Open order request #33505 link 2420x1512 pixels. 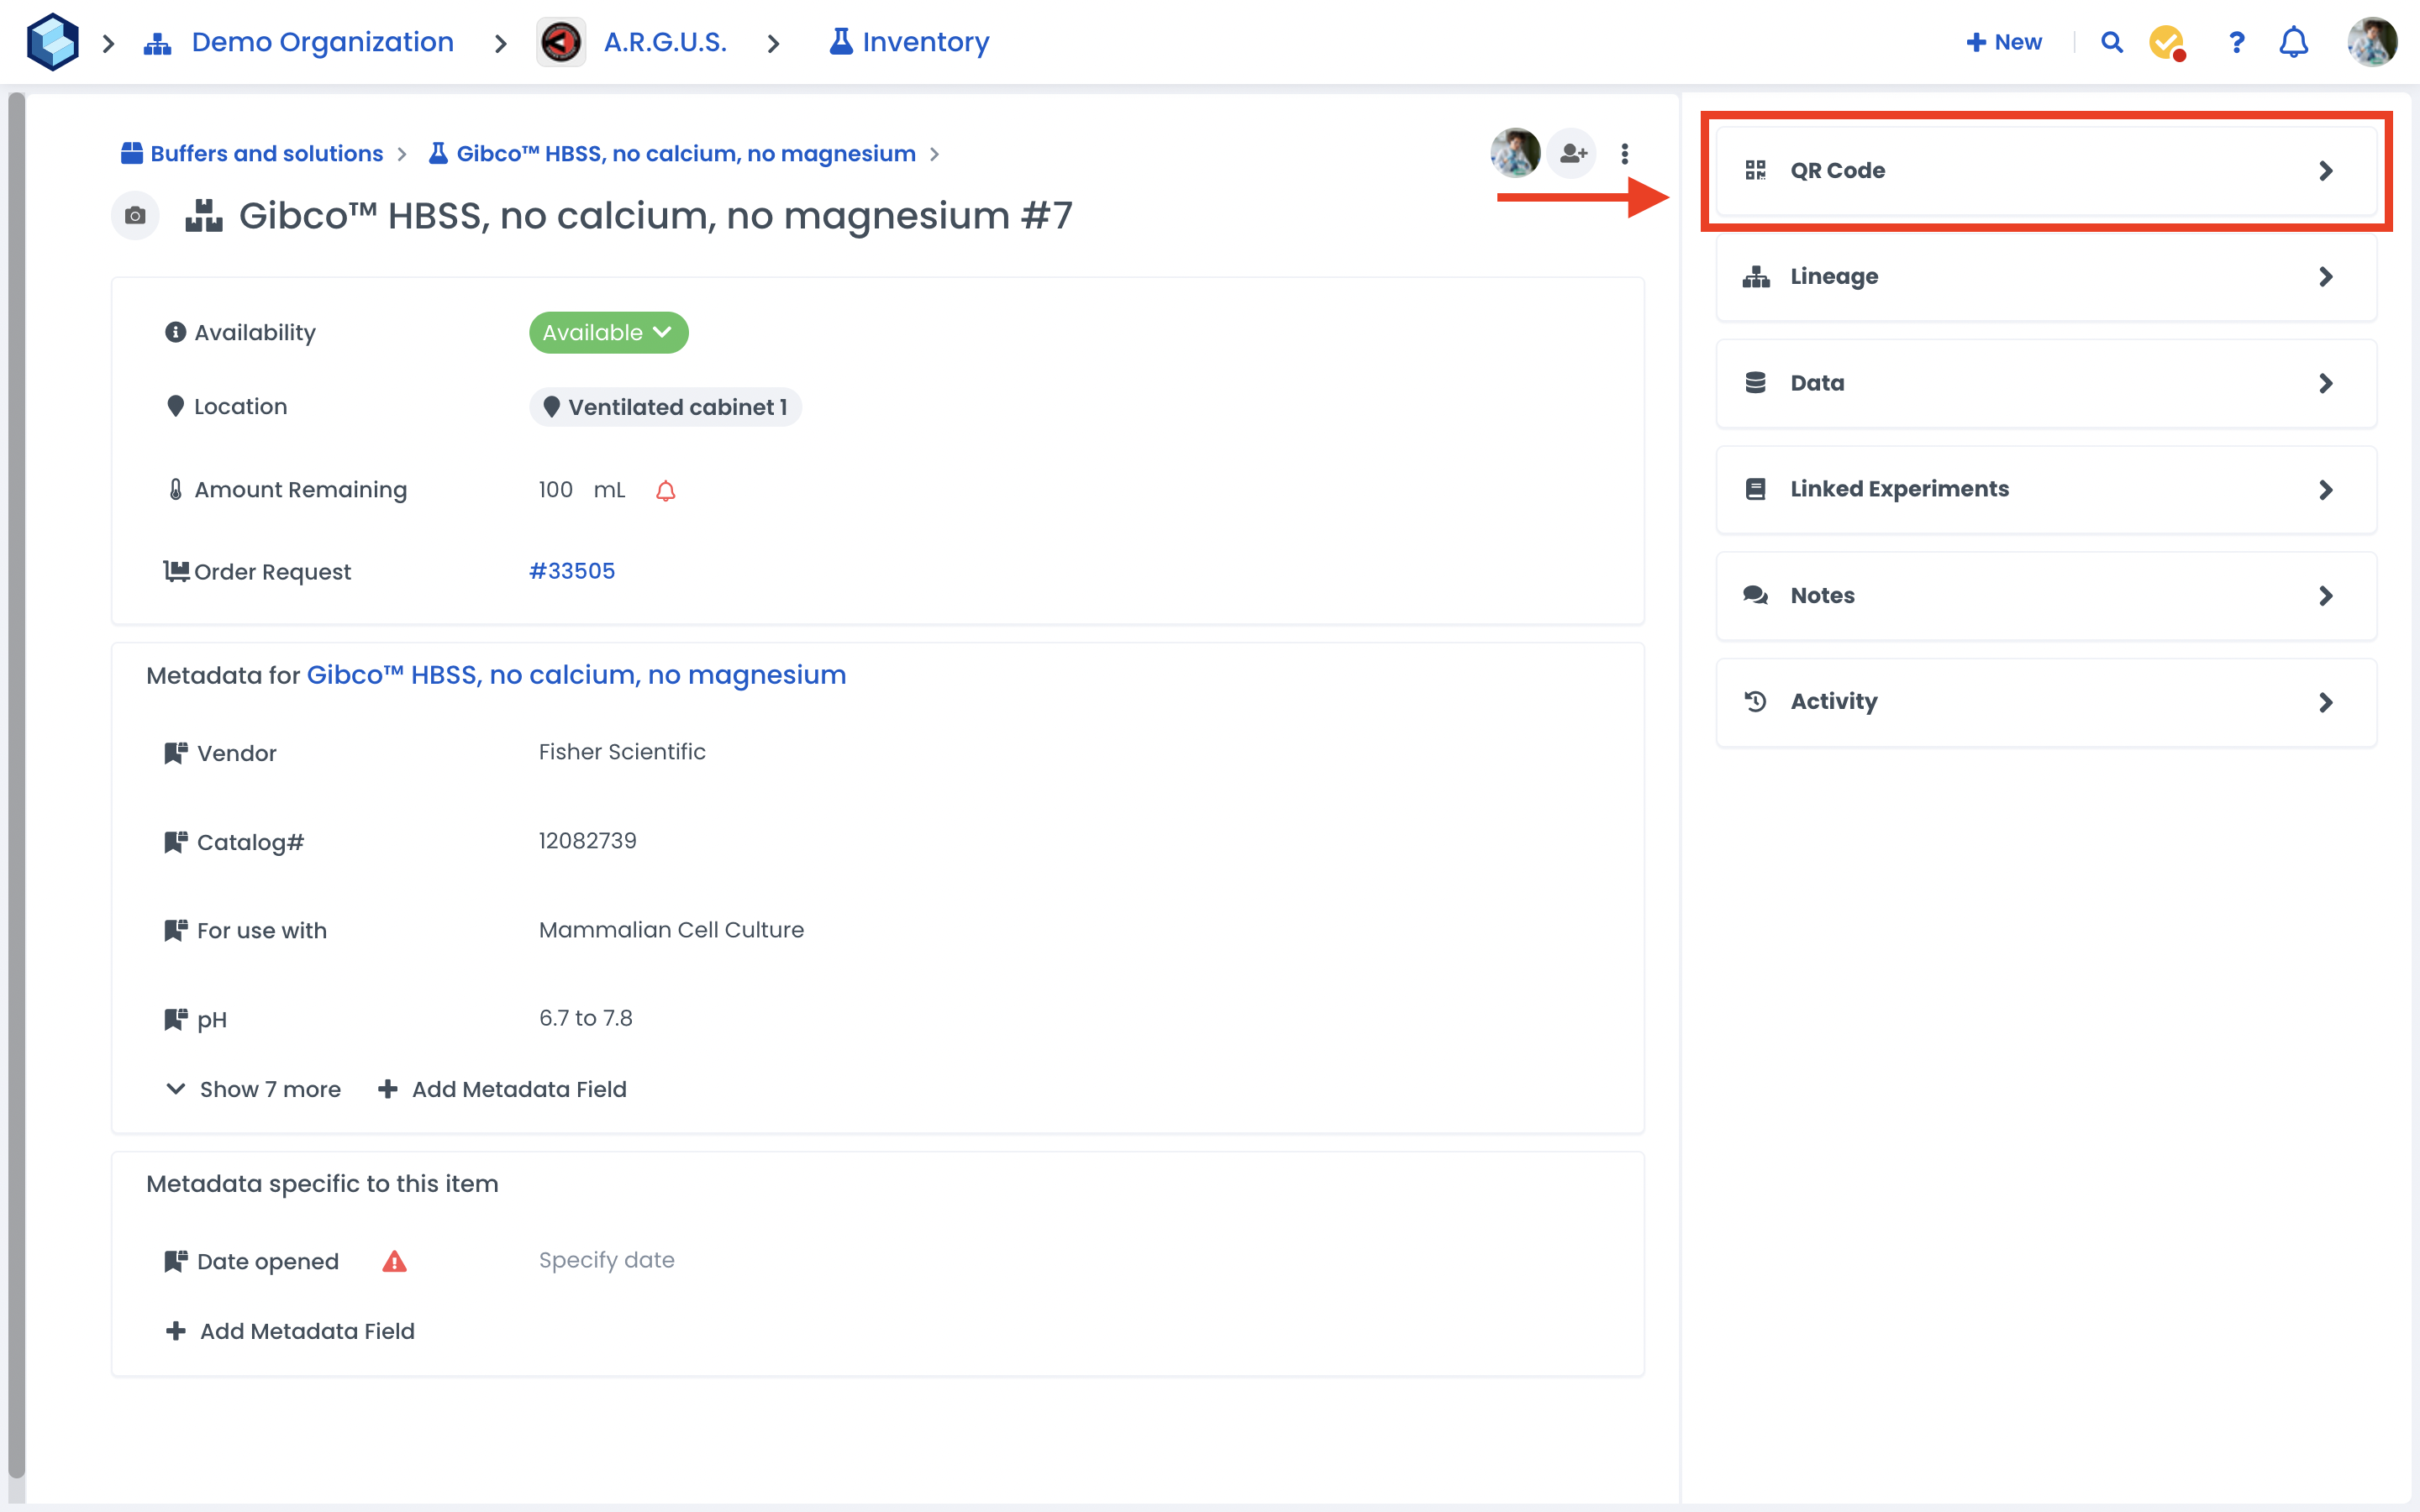[571, 571]
